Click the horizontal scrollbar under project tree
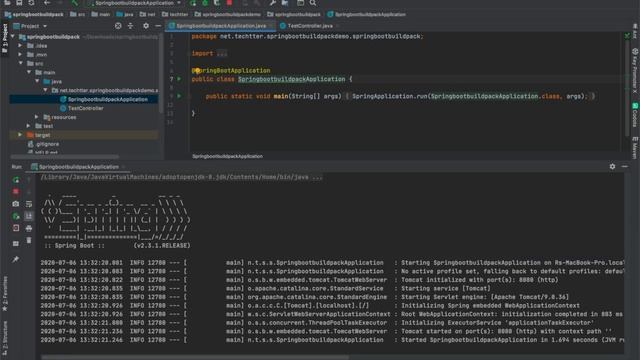This screenshot has height=360, width=640. 64,156
